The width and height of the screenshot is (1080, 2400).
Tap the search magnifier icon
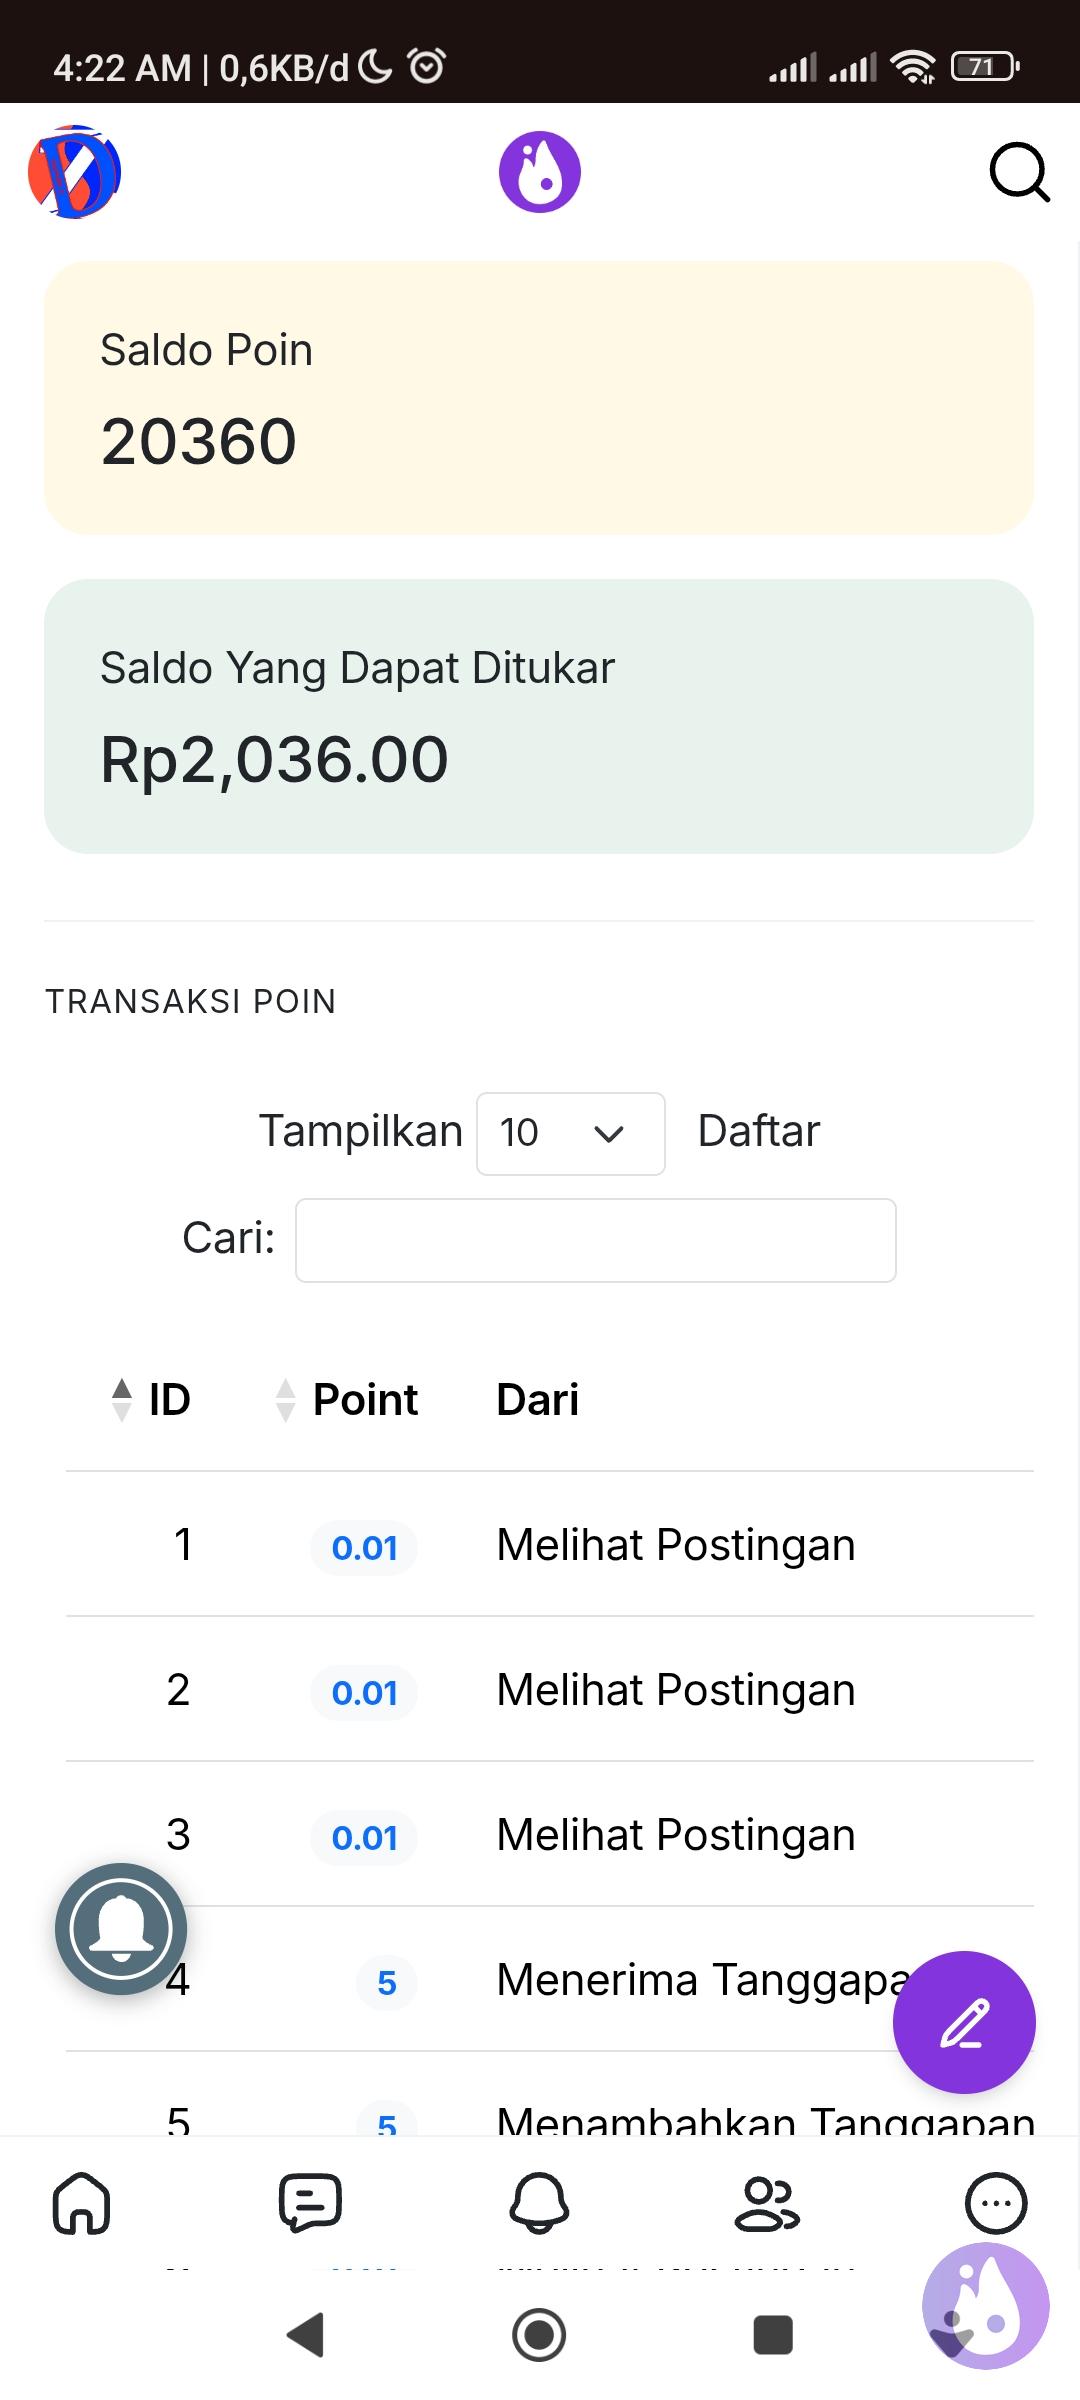point(1019,173)
